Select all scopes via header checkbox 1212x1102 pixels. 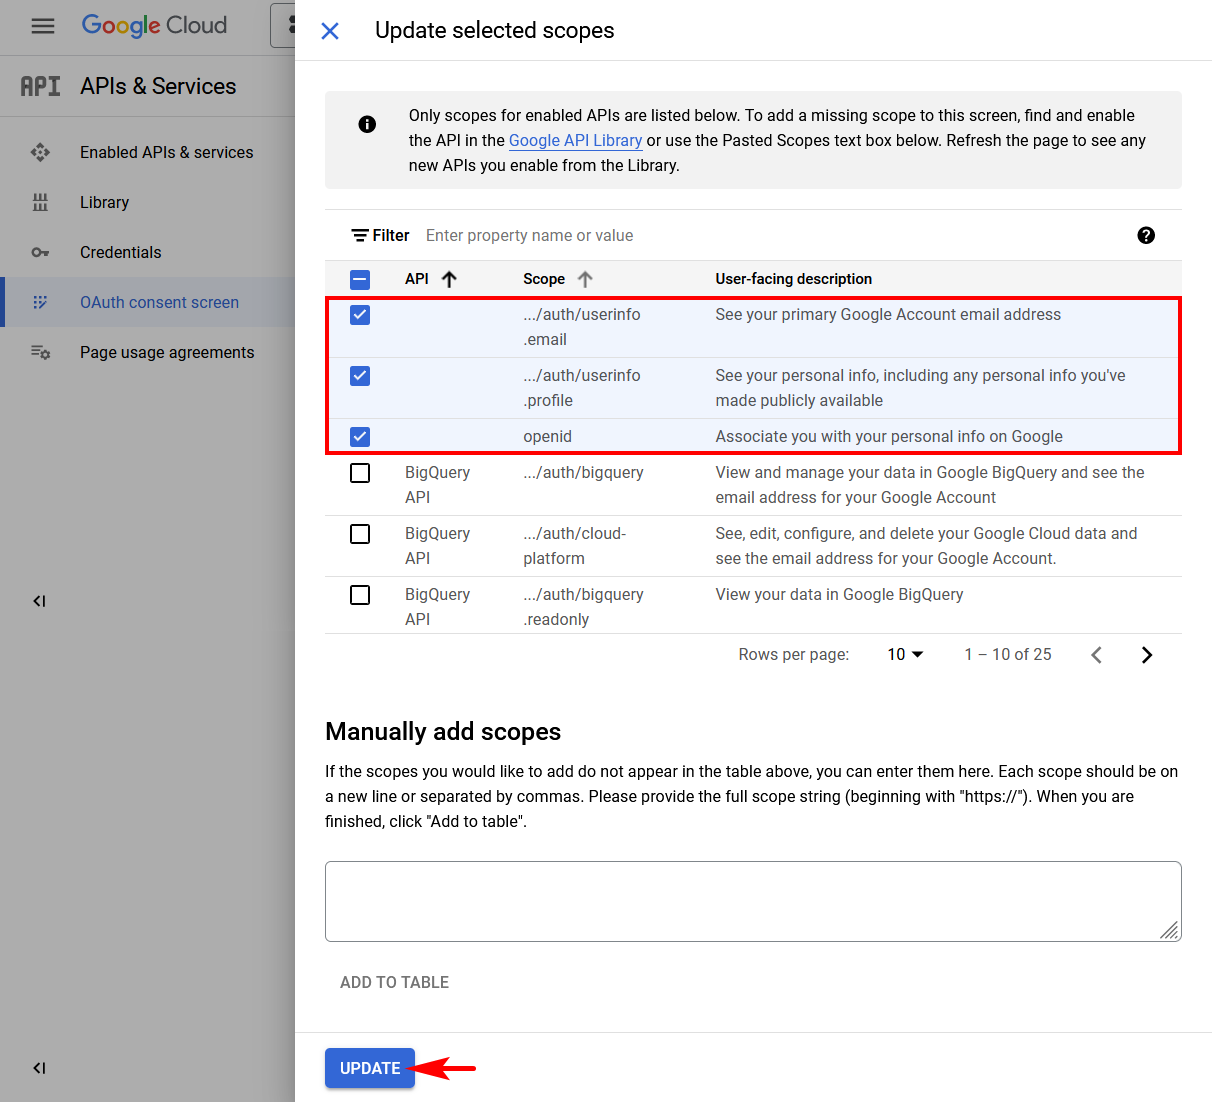click(x=359, y=279)
